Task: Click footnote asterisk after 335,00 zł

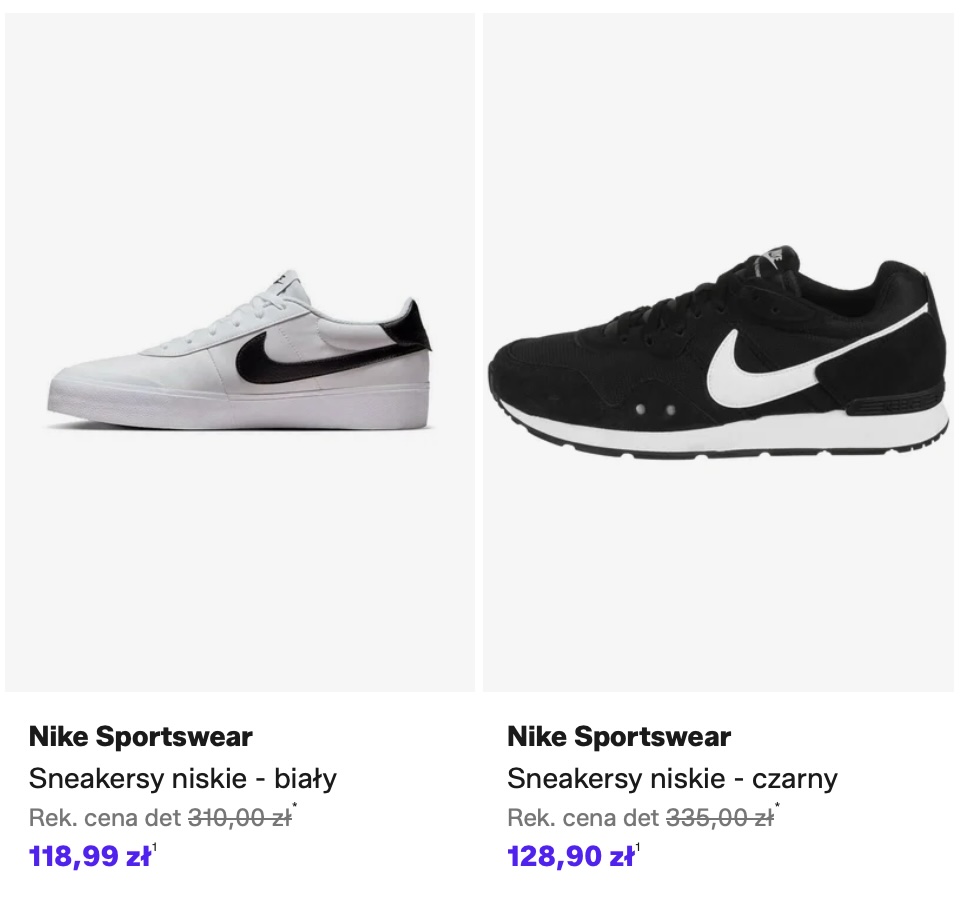Action: click(777, 808)
